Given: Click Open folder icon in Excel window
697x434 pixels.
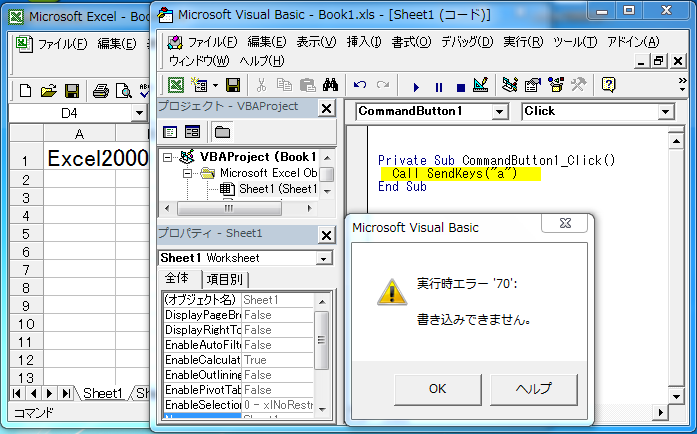Looking at the screenshot, I should pos(48,91).
